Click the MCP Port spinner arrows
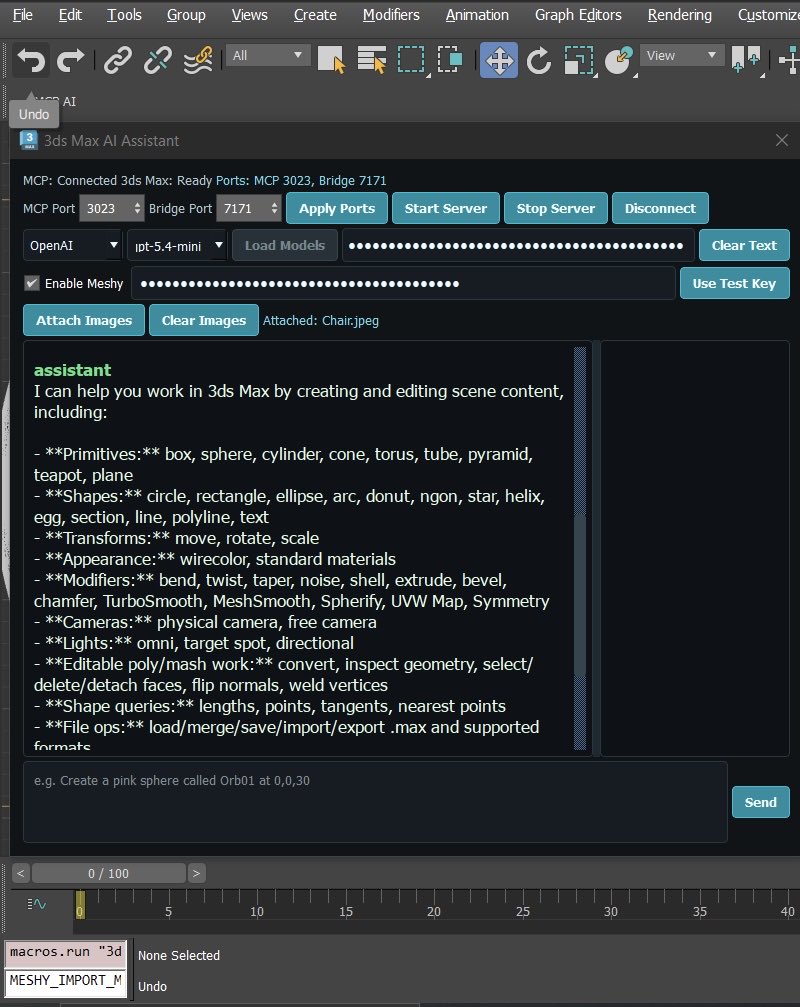The width and height of the screenshot is (800, 1007). (x=137, y=208)
